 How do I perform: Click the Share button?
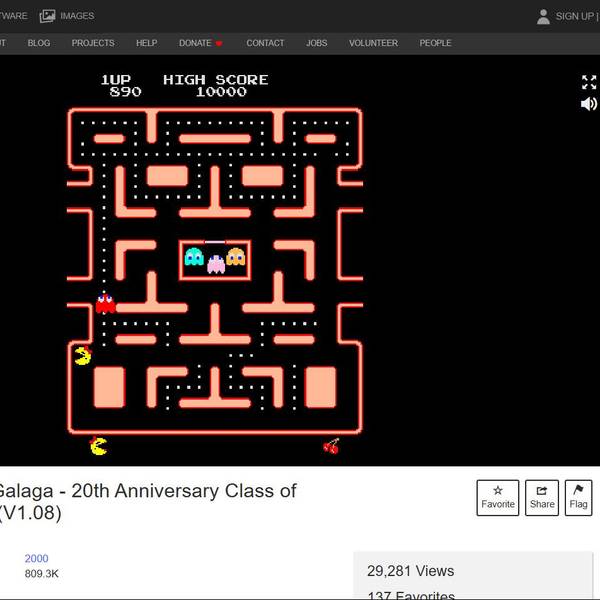542,498
